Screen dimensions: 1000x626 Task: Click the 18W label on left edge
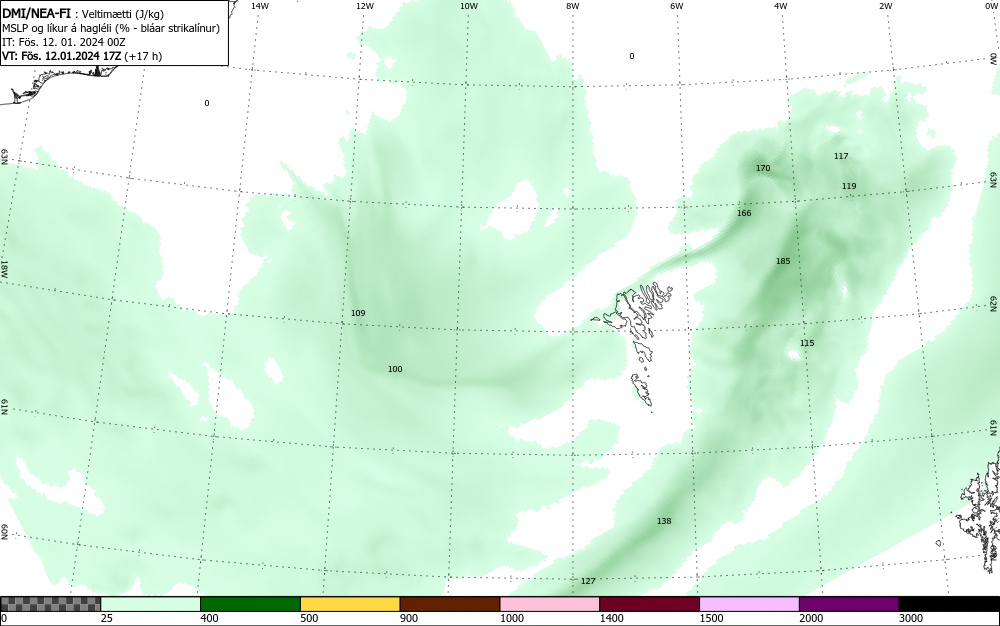pyautogui.click(x=4, y=268)
